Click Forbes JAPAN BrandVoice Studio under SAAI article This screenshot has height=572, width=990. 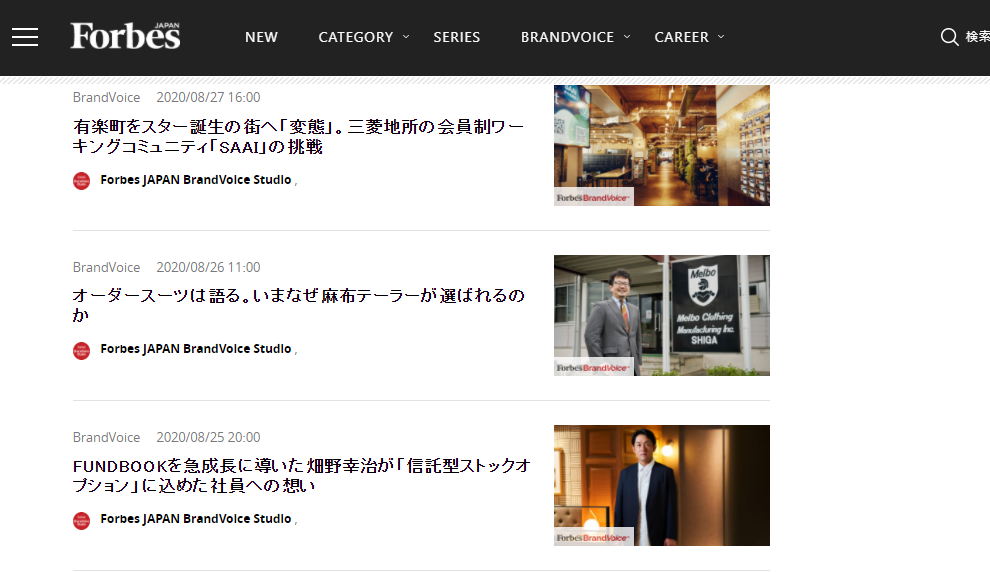click(x=196, y=180)
